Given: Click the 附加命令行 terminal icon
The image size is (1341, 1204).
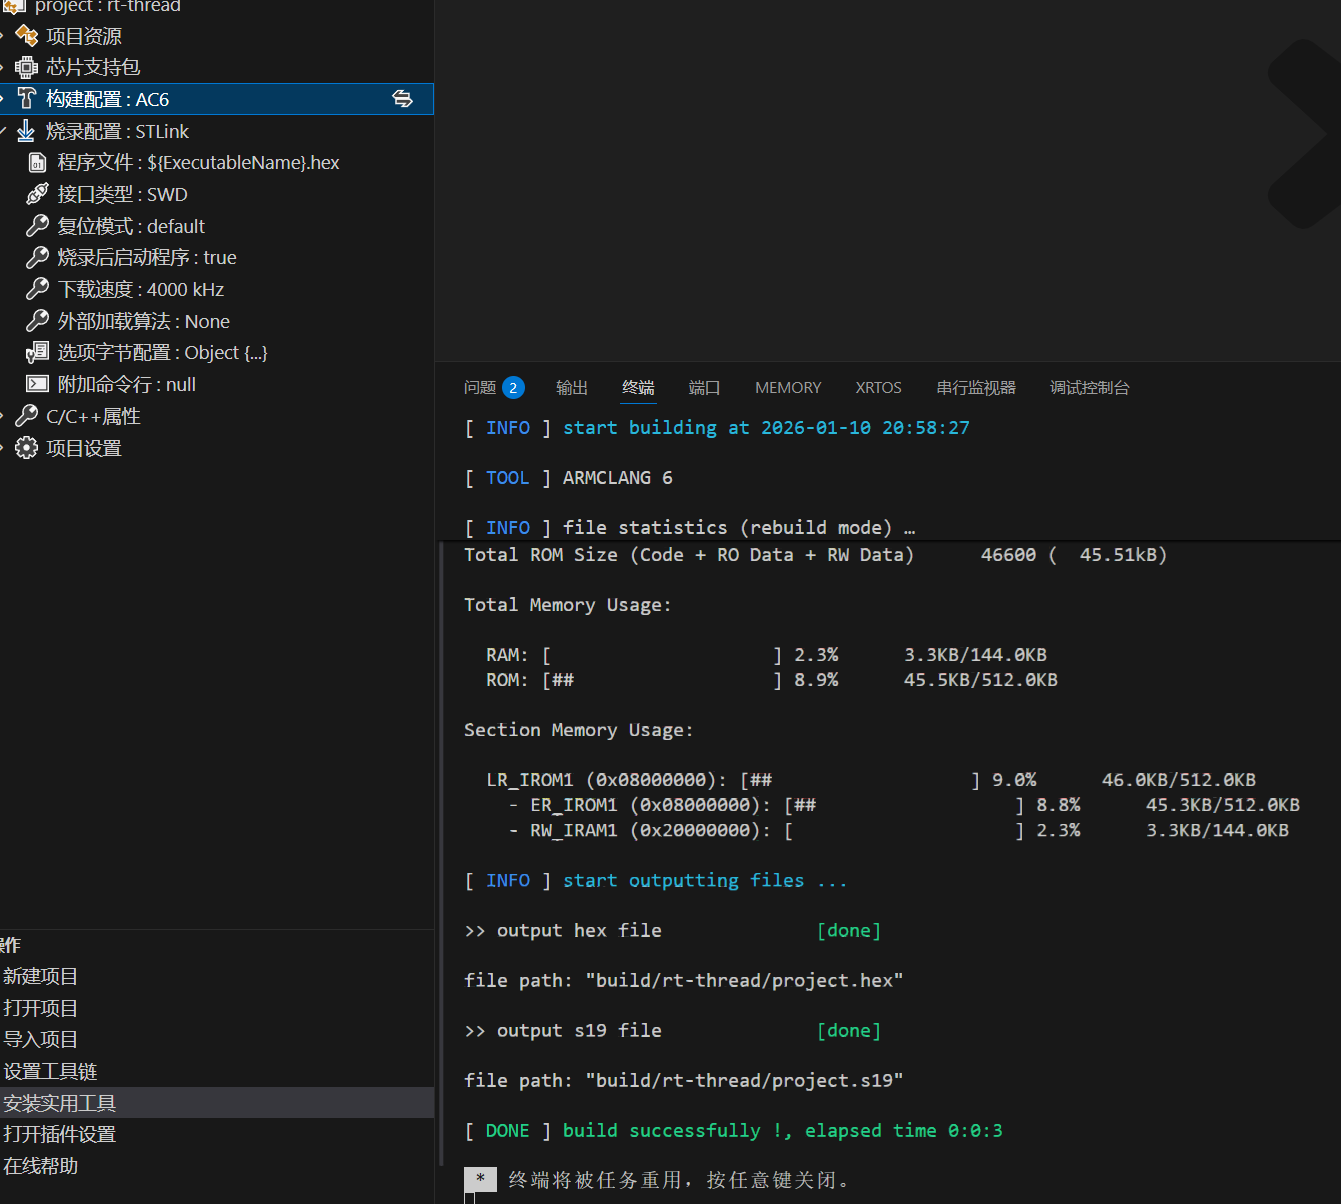Looking at the screenshot, I should click(x=38, y=384).
